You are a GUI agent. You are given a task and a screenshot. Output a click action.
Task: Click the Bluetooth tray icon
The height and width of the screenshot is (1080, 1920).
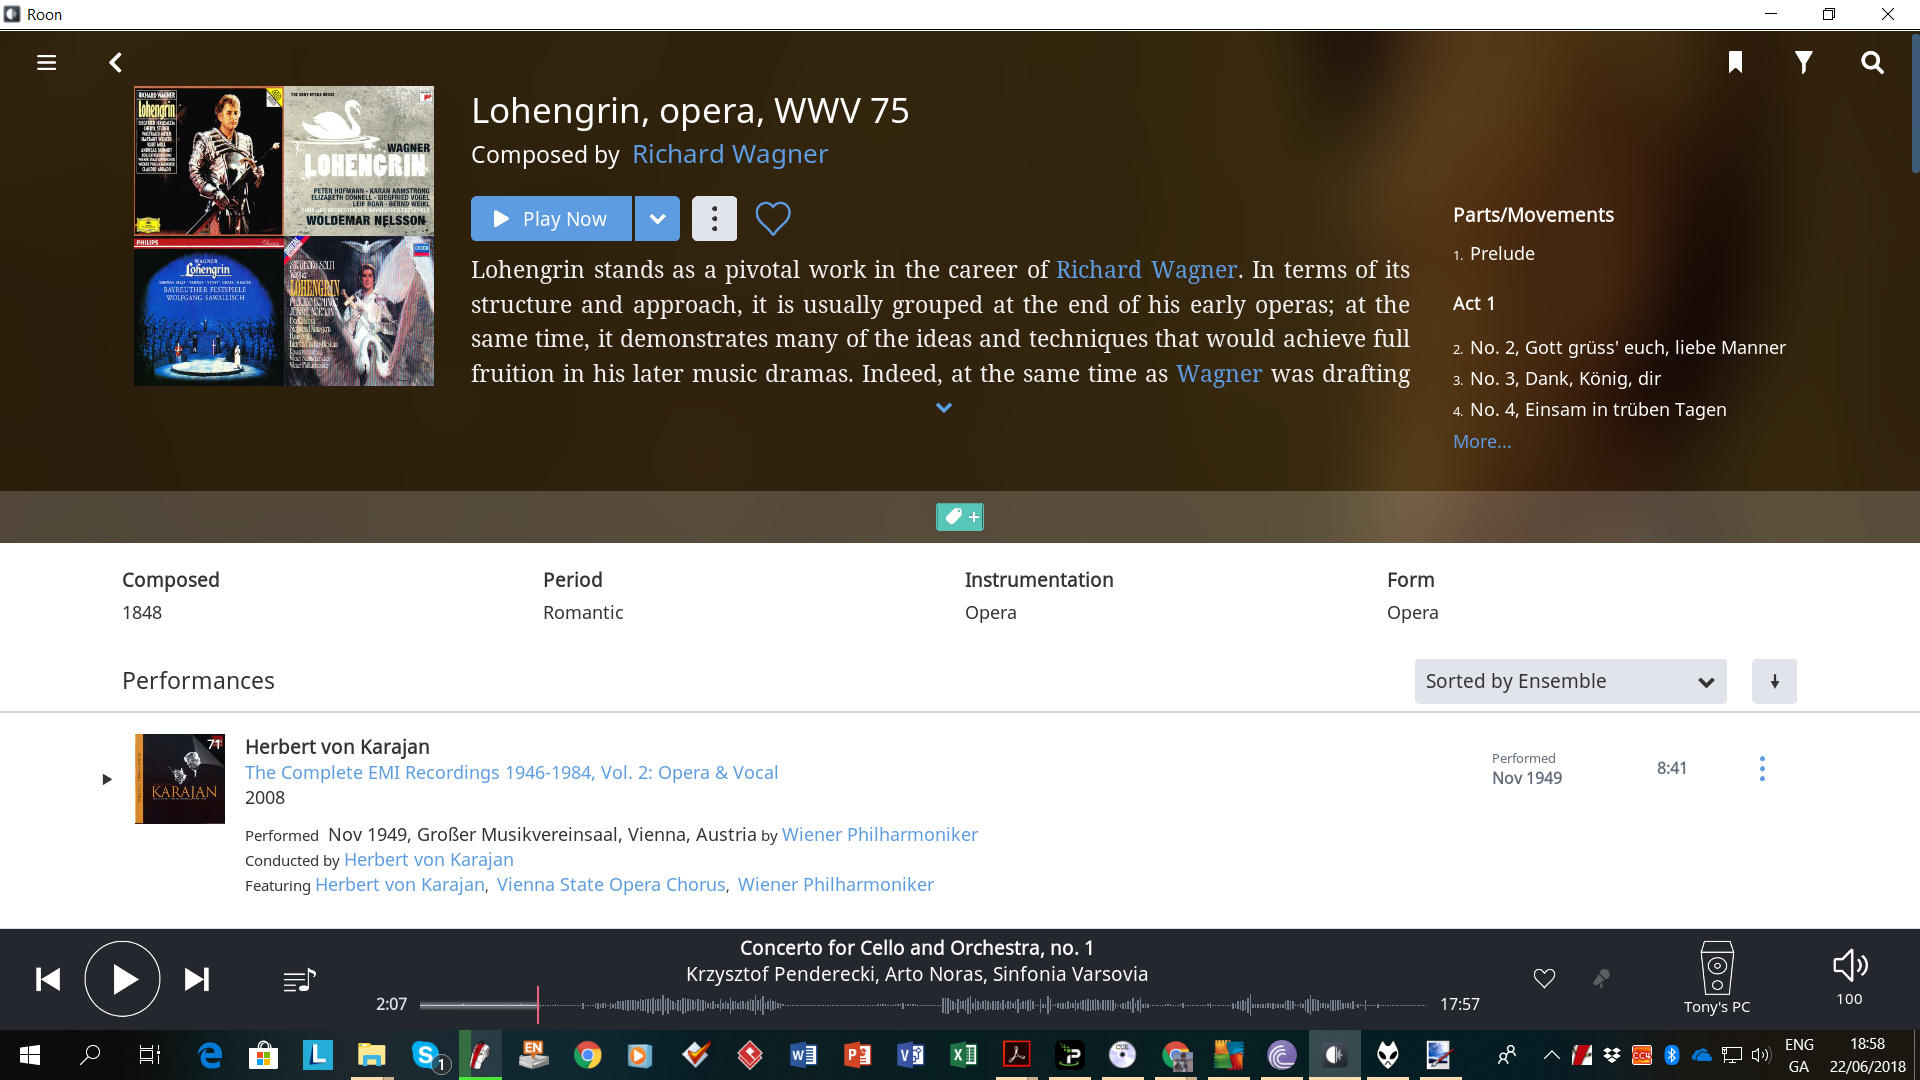(x=1671, y=1055)
